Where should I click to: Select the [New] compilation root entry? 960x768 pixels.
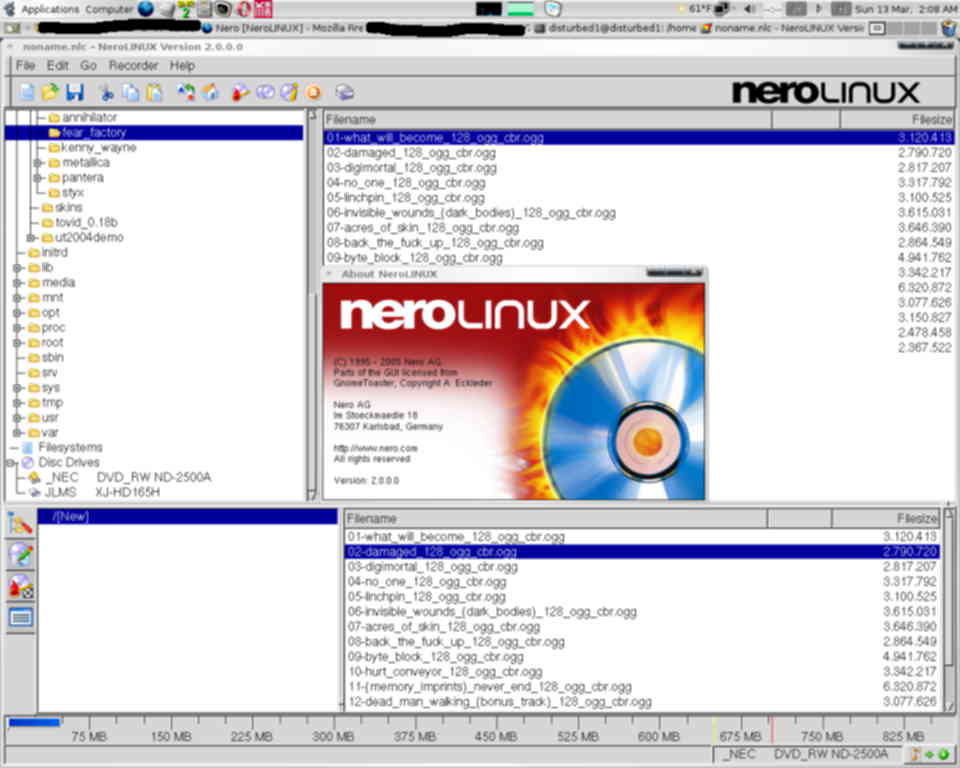coord(187,517)
